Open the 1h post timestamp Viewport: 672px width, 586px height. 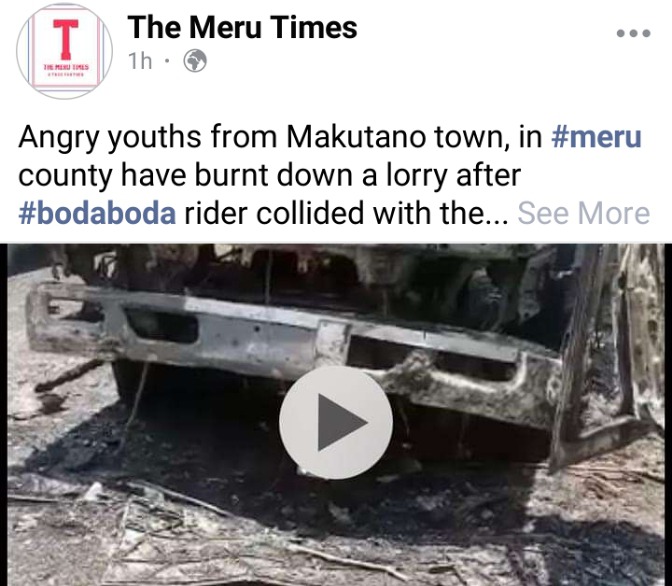pyautogui.click(x=140, y=61)
